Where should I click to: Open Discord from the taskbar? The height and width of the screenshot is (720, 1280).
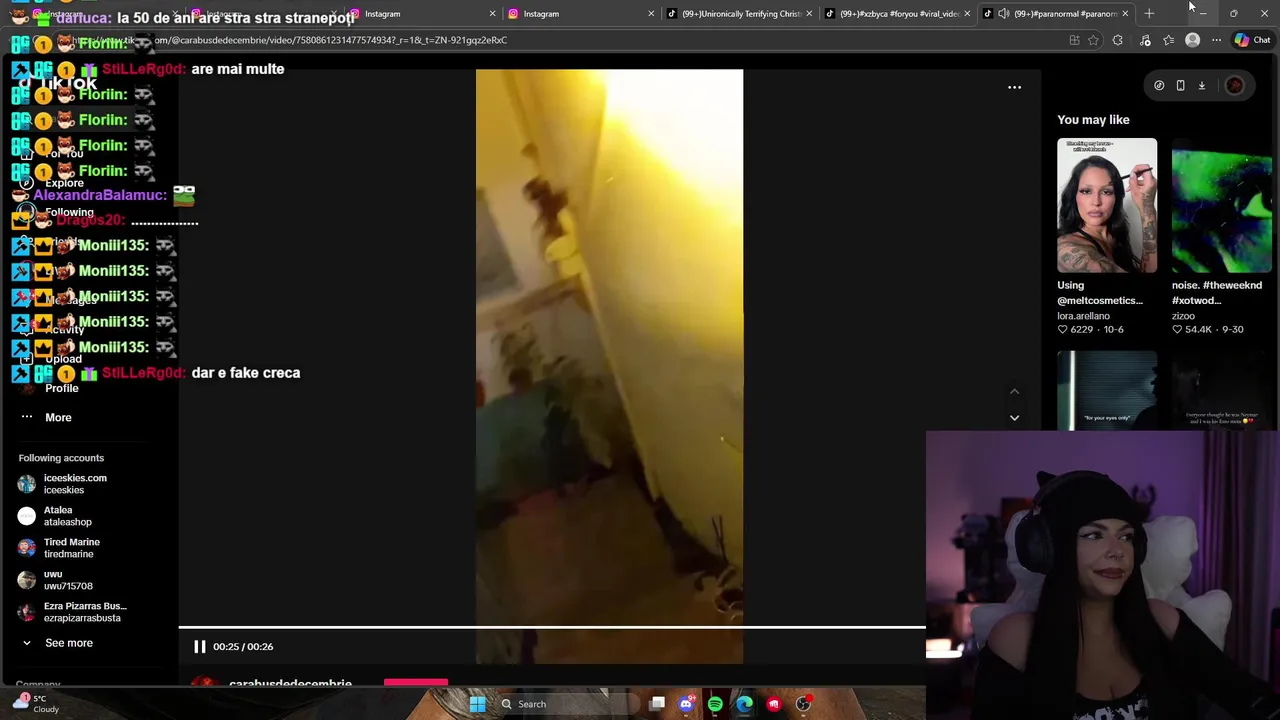click(686, 704)
